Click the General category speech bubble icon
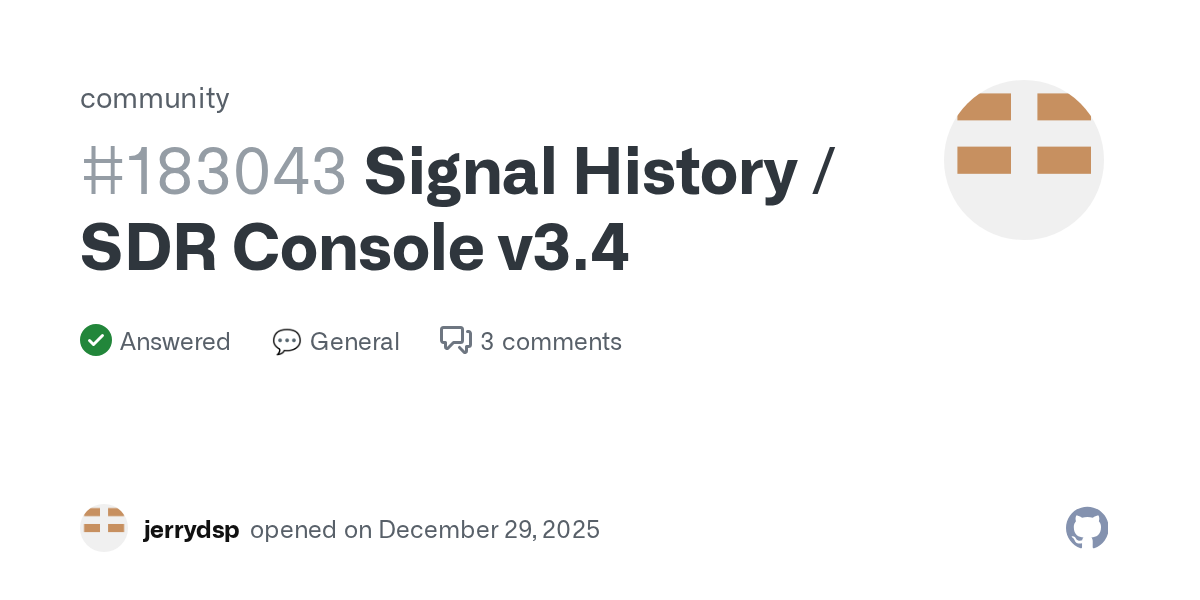The image size is (1200, 600). pyautogui.click(x=287, y=342)
